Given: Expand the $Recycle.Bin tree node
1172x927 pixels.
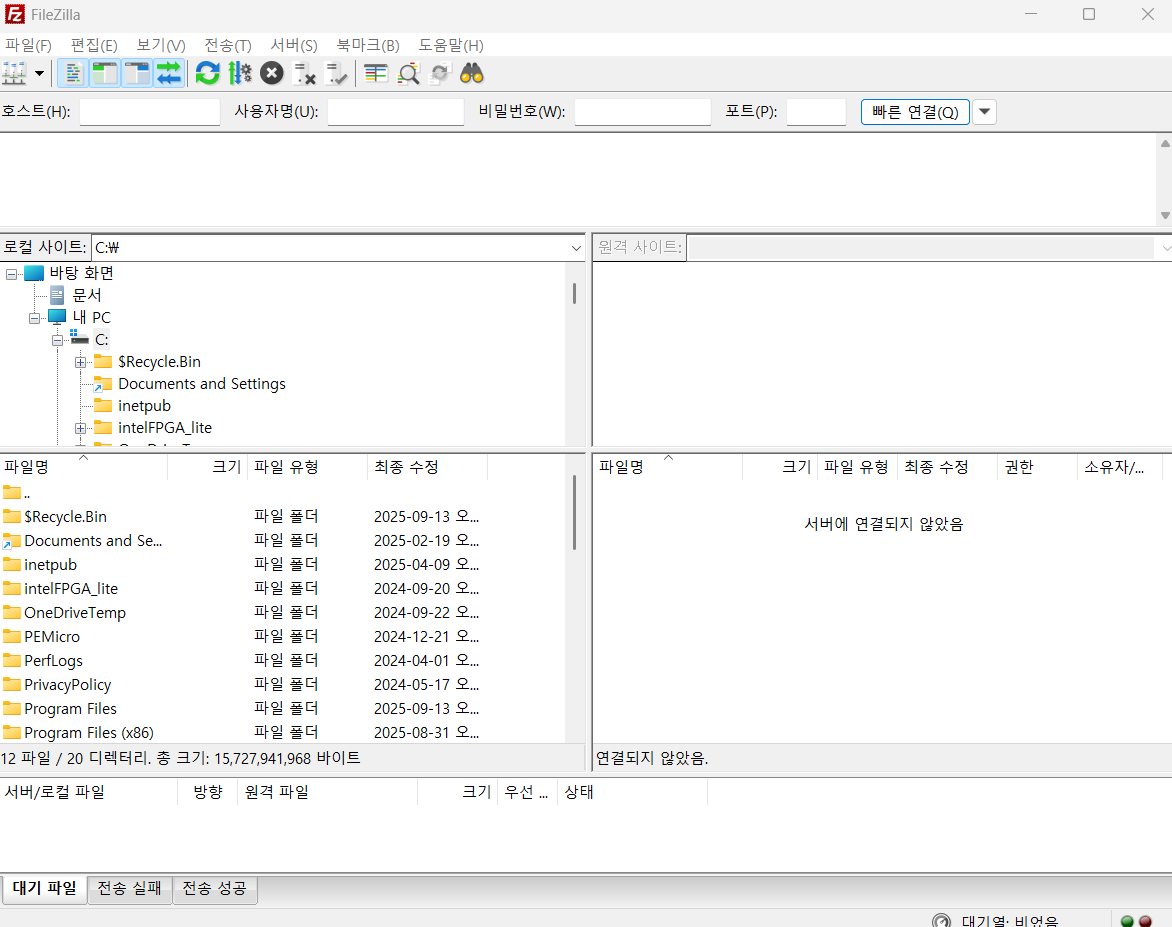Looking at the screenshot, I should [x=80, y=363].
